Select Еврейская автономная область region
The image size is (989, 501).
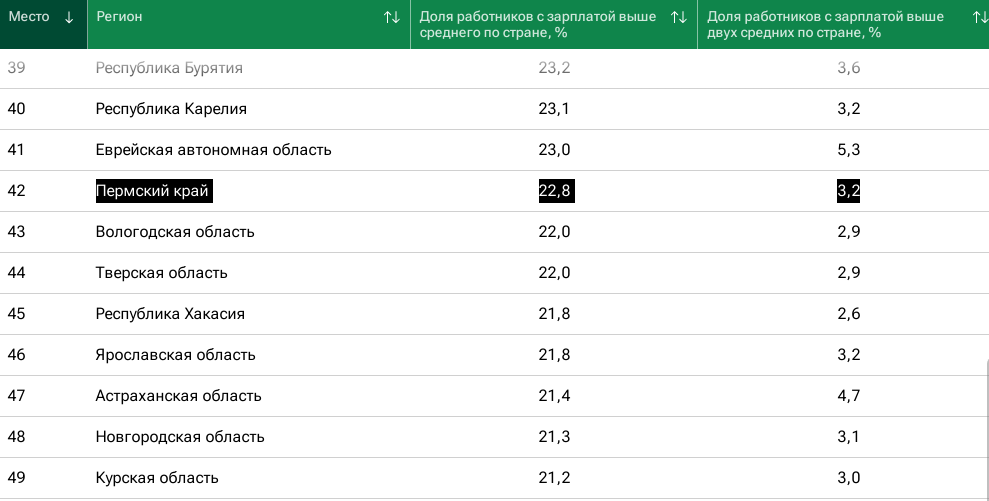(213, 150)
